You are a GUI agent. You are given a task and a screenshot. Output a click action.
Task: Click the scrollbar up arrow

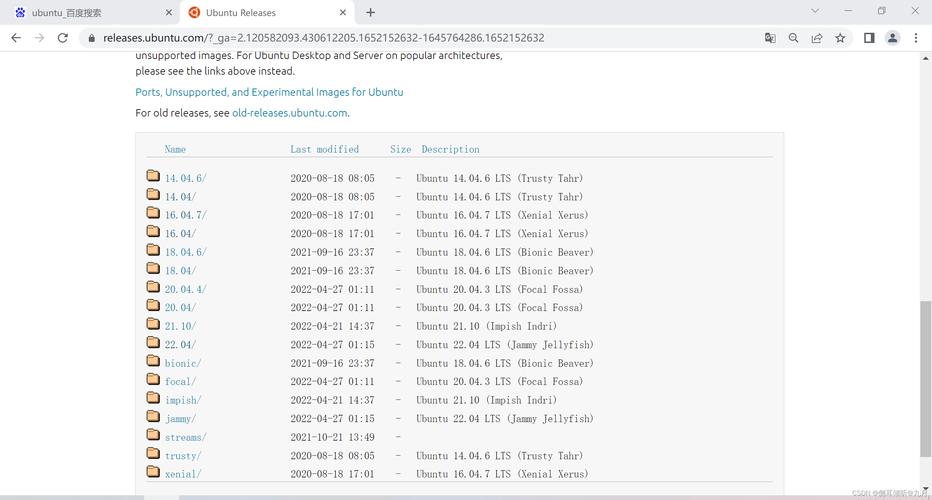(x=925, y=58)
